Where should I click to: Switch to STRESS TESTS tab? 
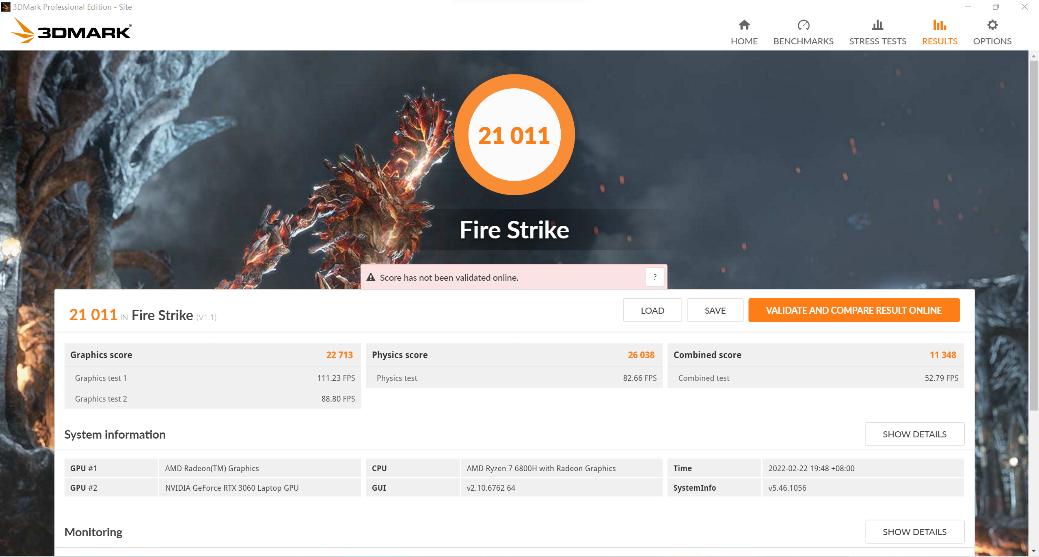click(877, 41)
